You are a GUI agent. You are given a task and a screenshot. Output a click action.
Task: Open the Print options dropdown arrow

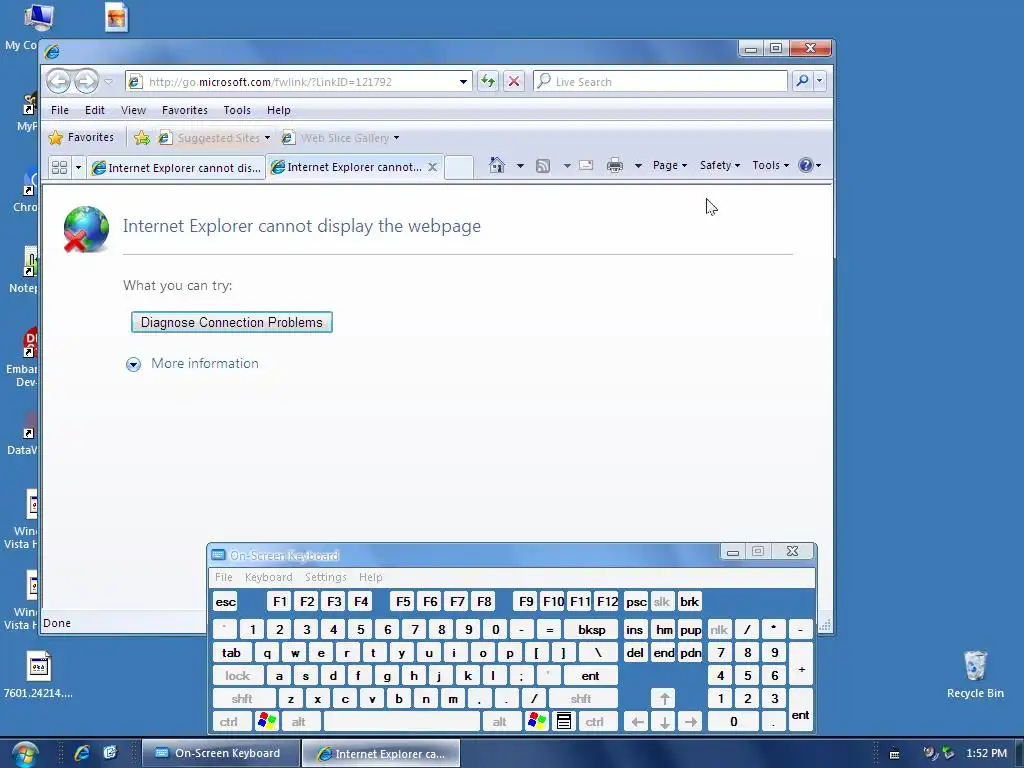pyautogui.click(x=638, y=166)
